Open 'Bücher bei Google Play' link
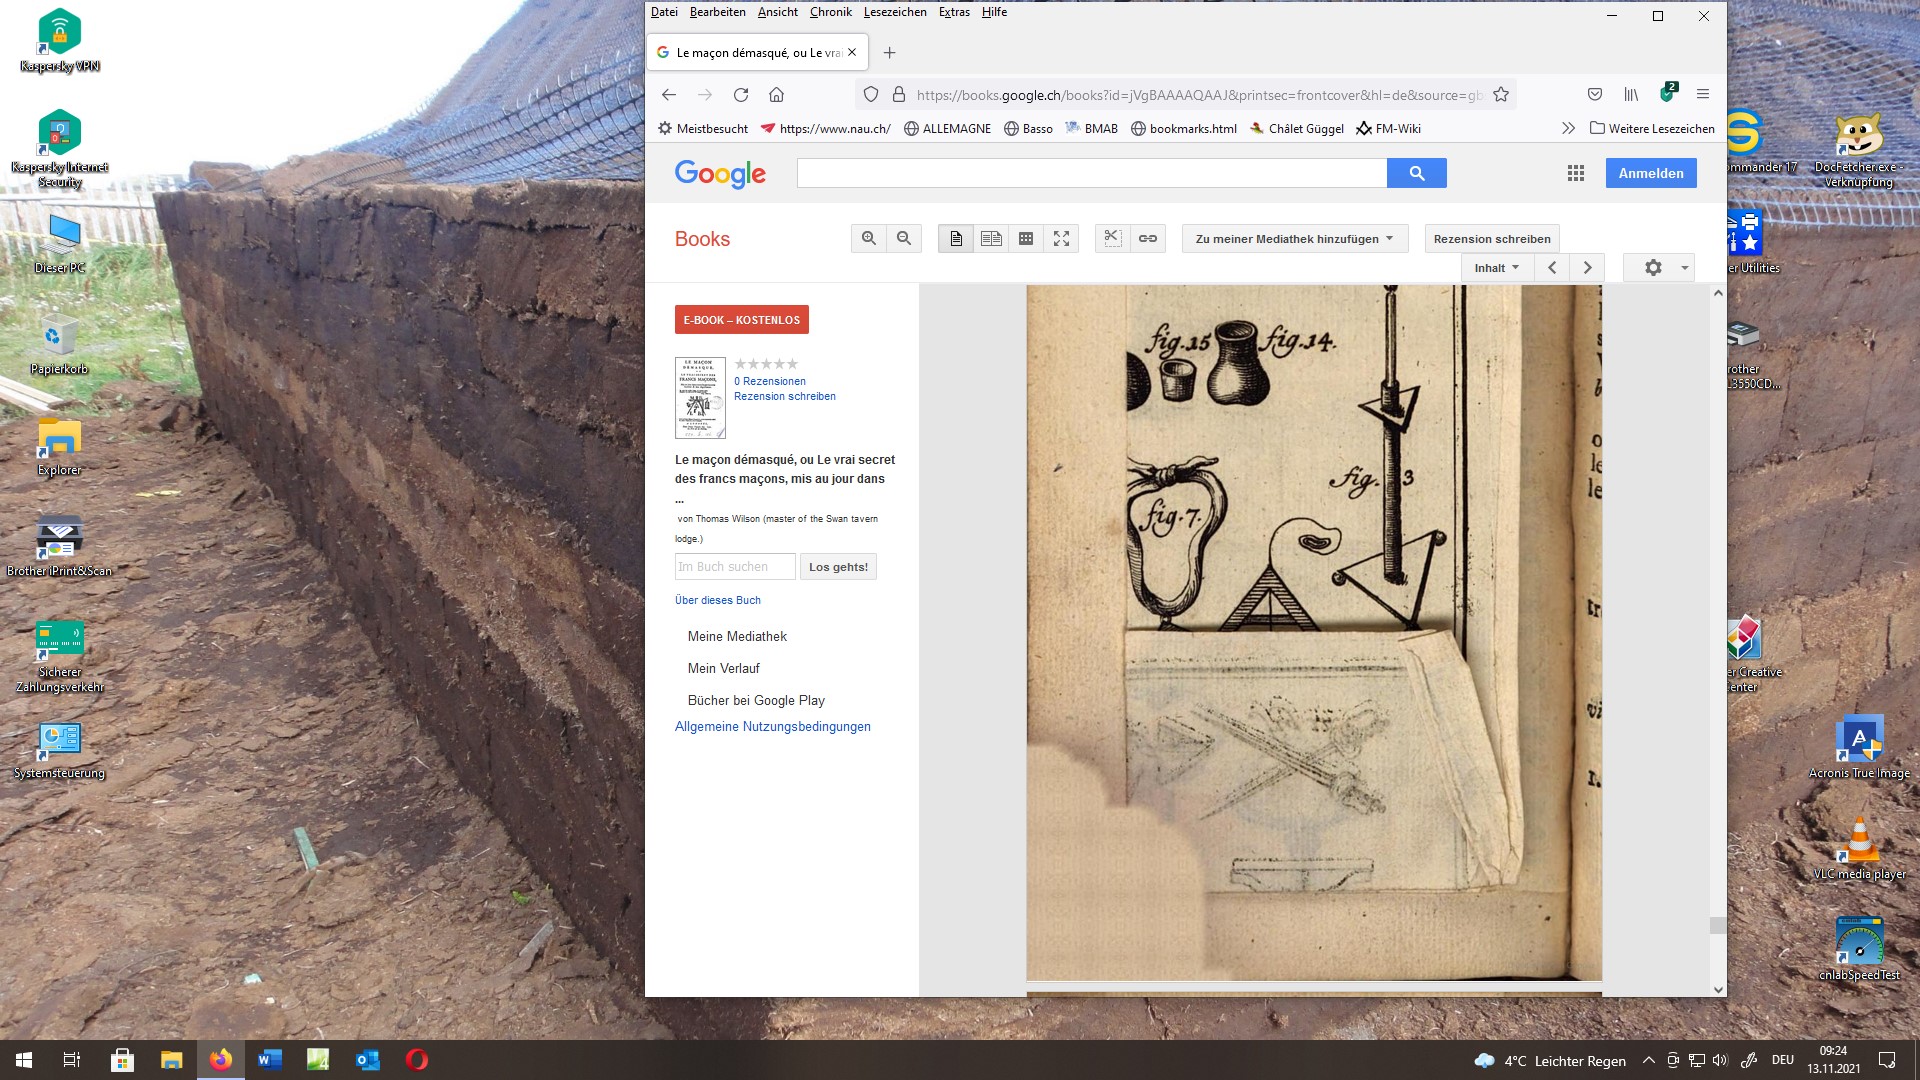Screen dimensions: 1920x1080 pos(756,700)
